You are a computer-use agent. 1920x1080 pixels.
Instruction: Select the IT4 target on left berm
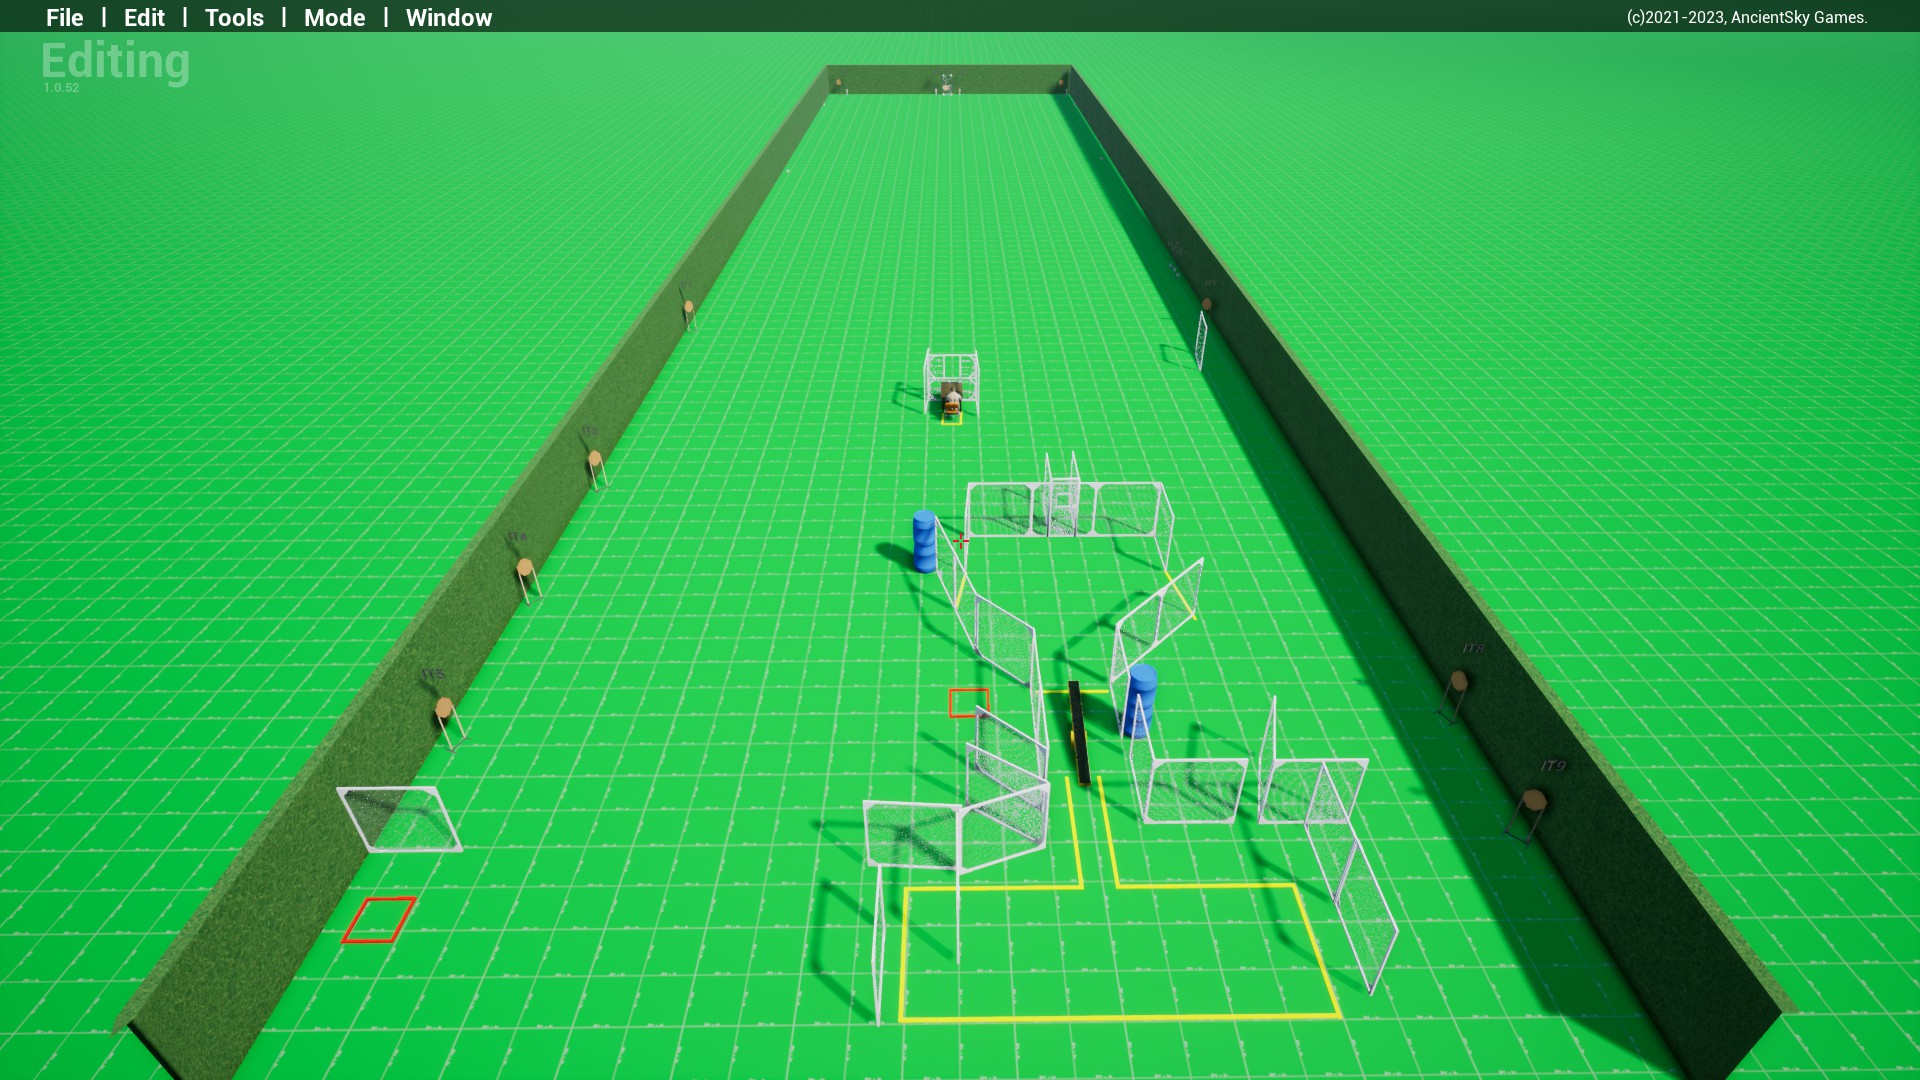click(x=525, y=569)
